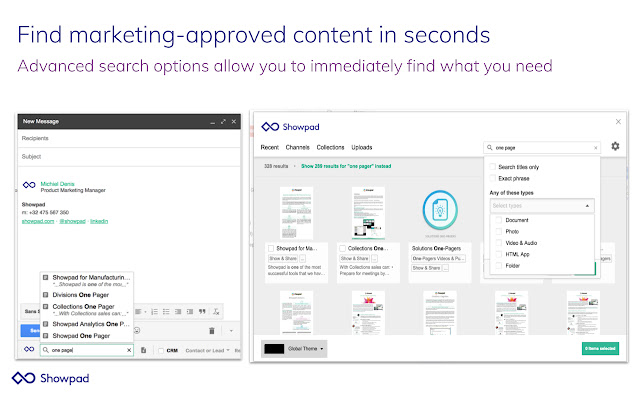Click the Subject field
Screen dimensions: 640x400
(129, 156)
